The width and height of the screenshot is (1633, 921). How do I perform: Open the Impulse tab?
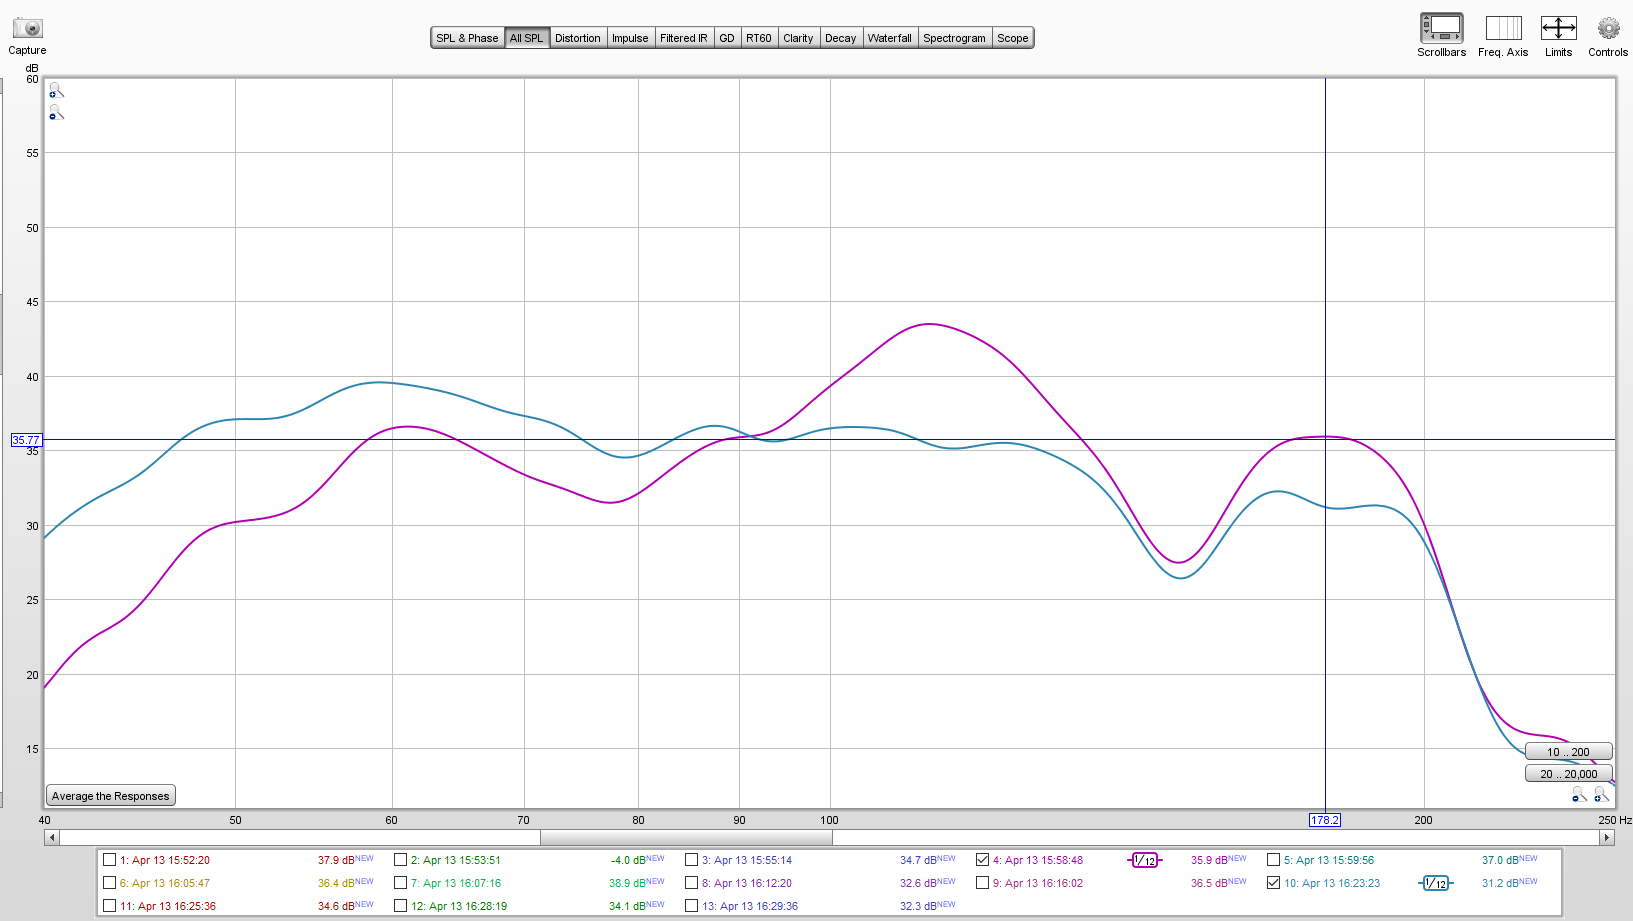[630, 38]
